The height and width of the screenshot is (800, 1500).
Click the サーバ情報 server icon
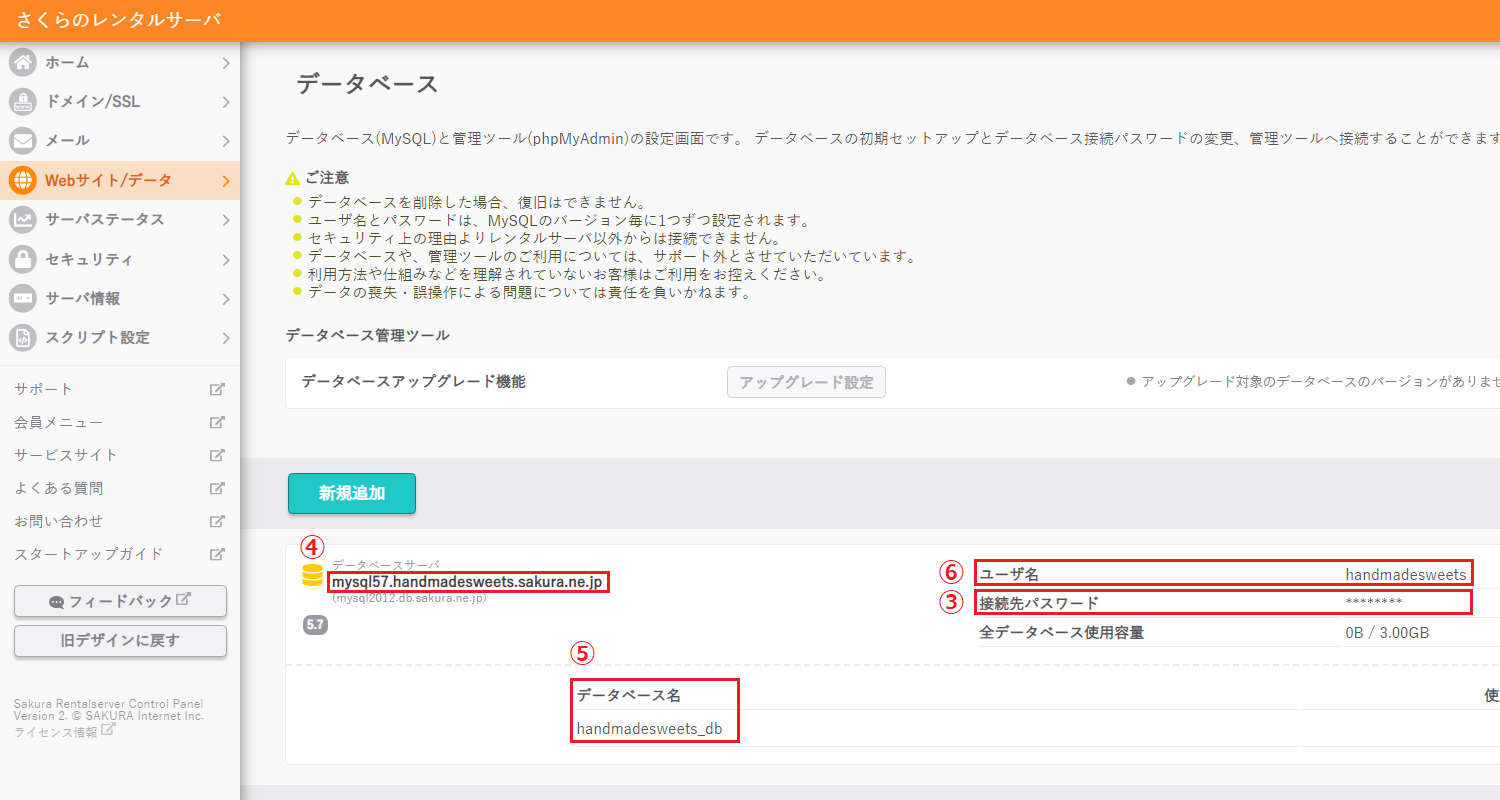pyautogui.click(x=22, y=298)
